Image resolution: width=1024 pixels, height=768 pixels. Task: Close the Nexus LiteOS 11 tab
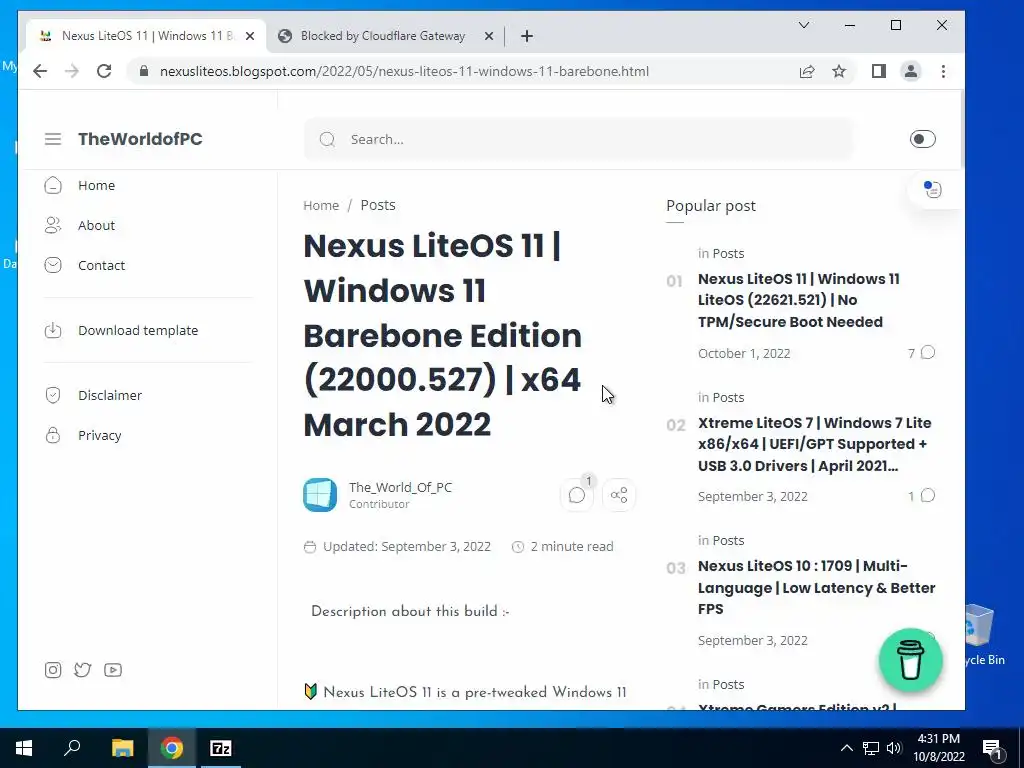[249, 36]
